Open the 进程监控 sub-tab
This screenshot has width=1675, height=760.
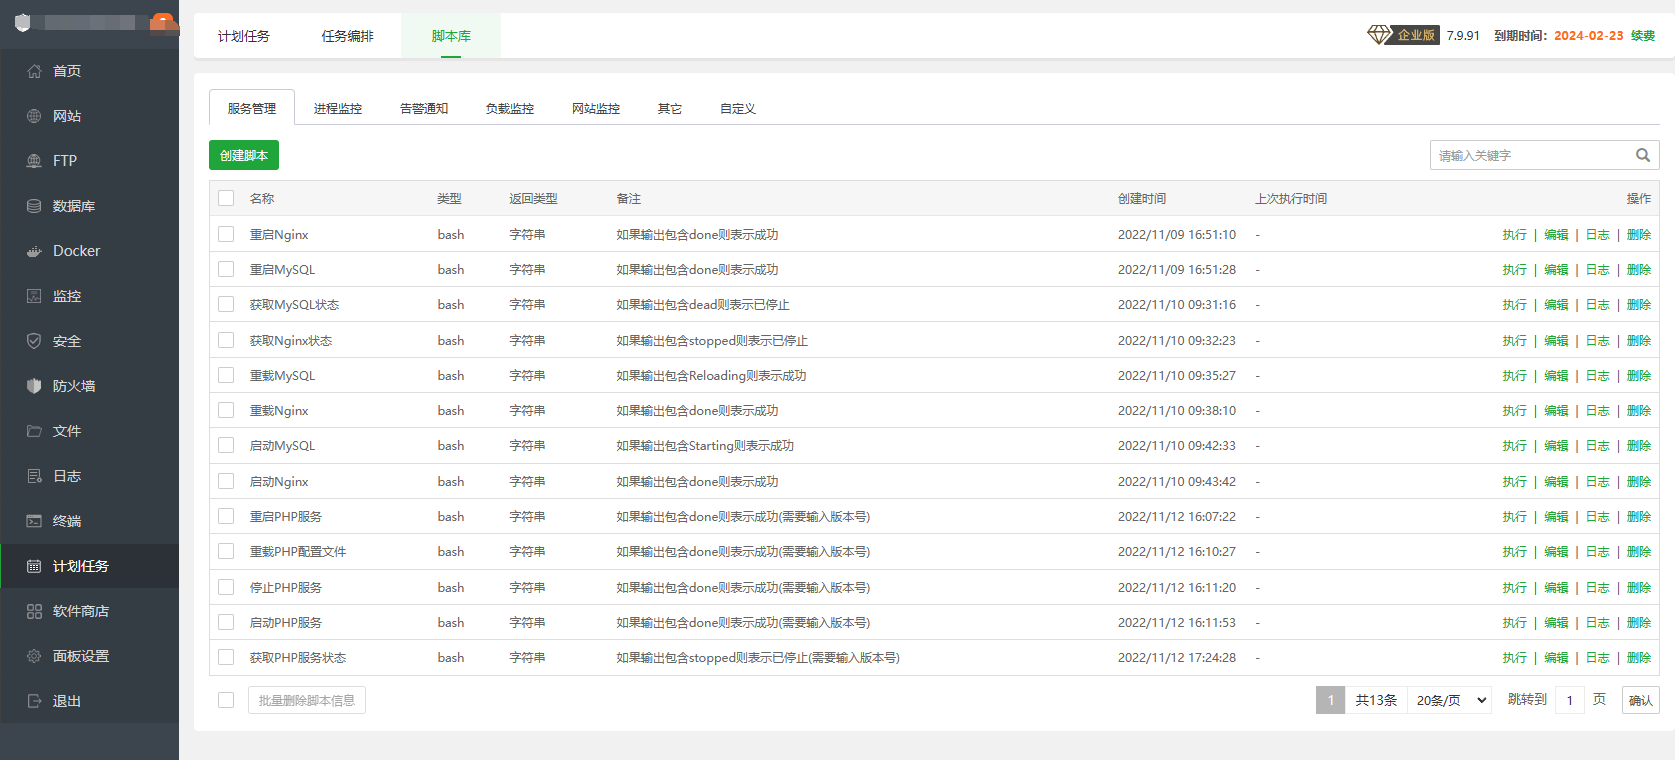[338, 108]
